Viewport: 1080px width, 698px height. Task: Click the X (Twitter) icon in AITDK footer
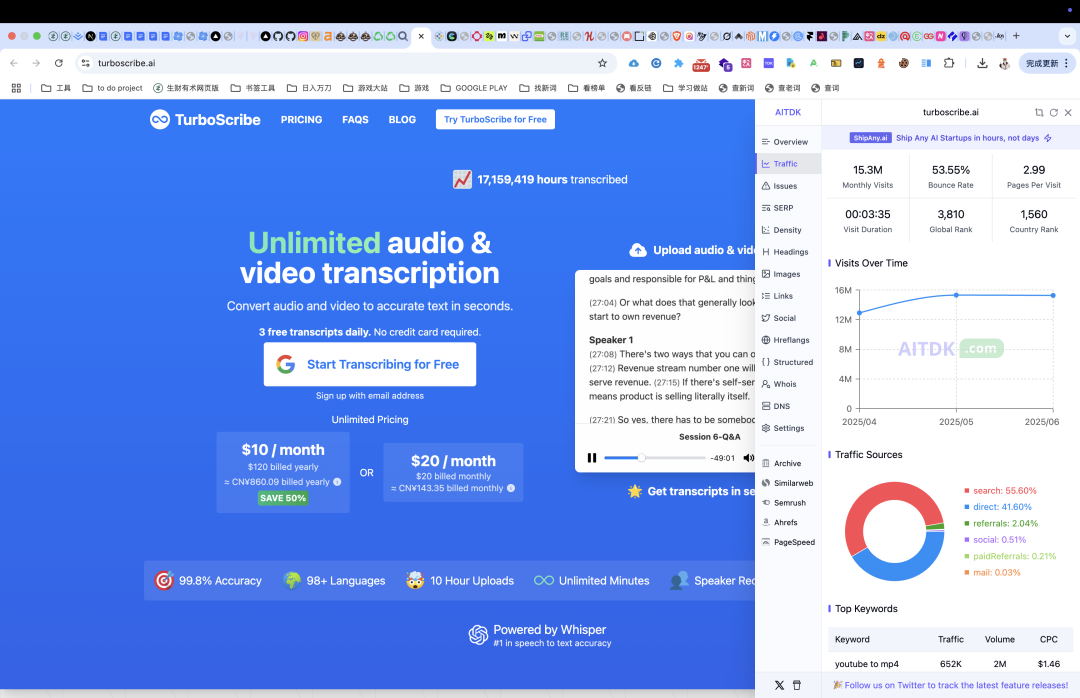pyautogui.click(x=779, y=686)
